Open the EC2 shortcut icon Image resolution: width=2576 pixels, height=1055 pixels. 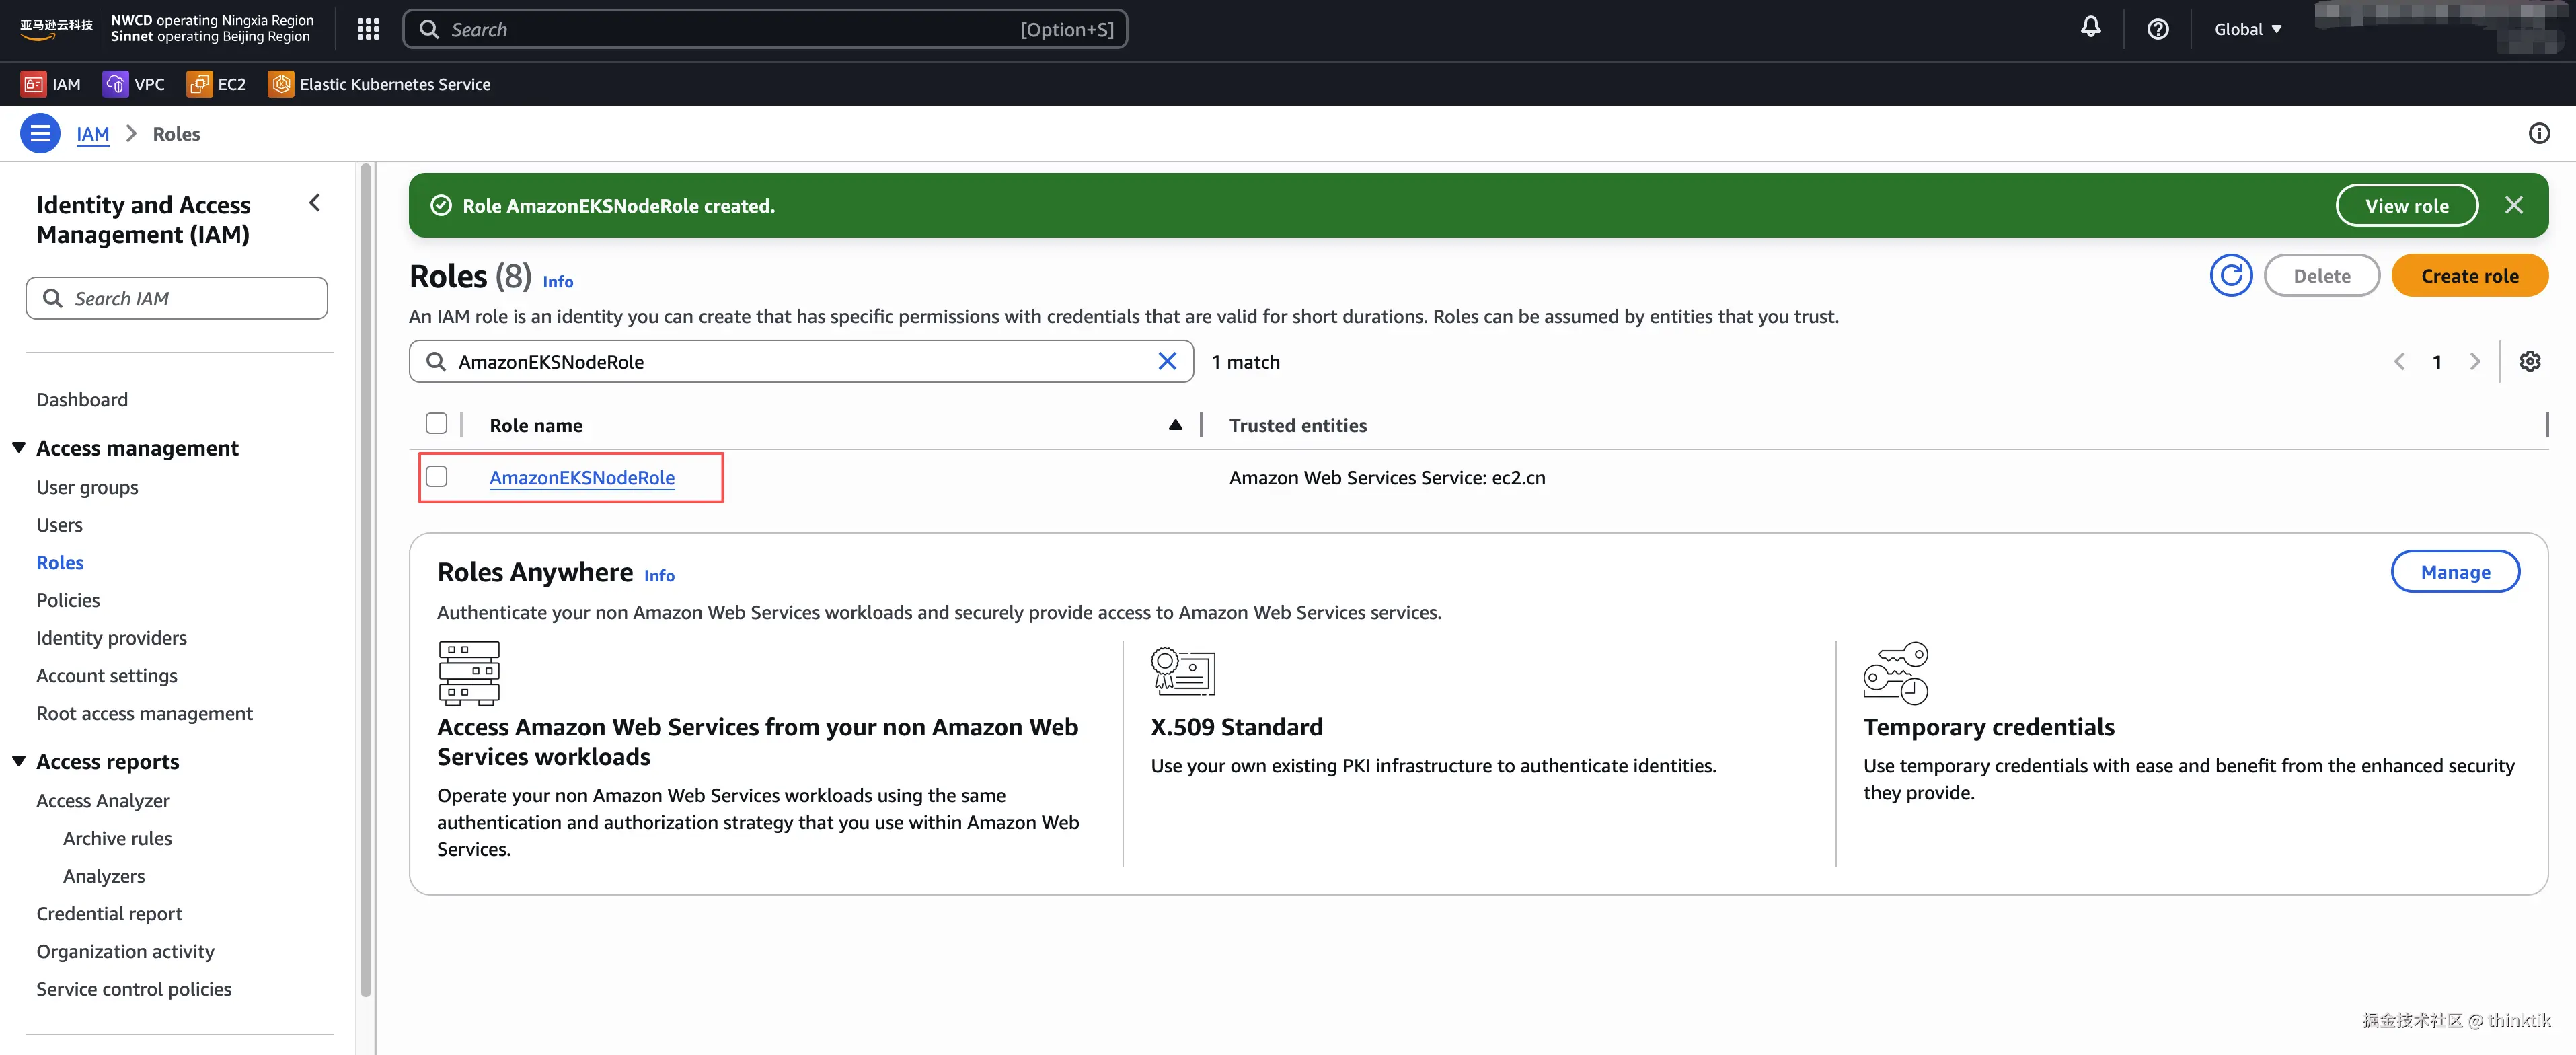pos(199,84)
